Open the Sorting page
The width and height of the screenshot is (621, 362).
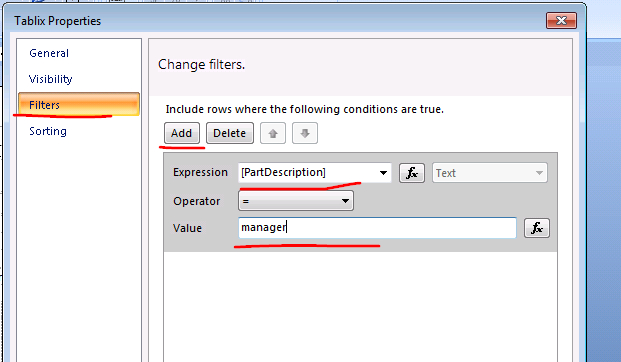coord(48,131)
